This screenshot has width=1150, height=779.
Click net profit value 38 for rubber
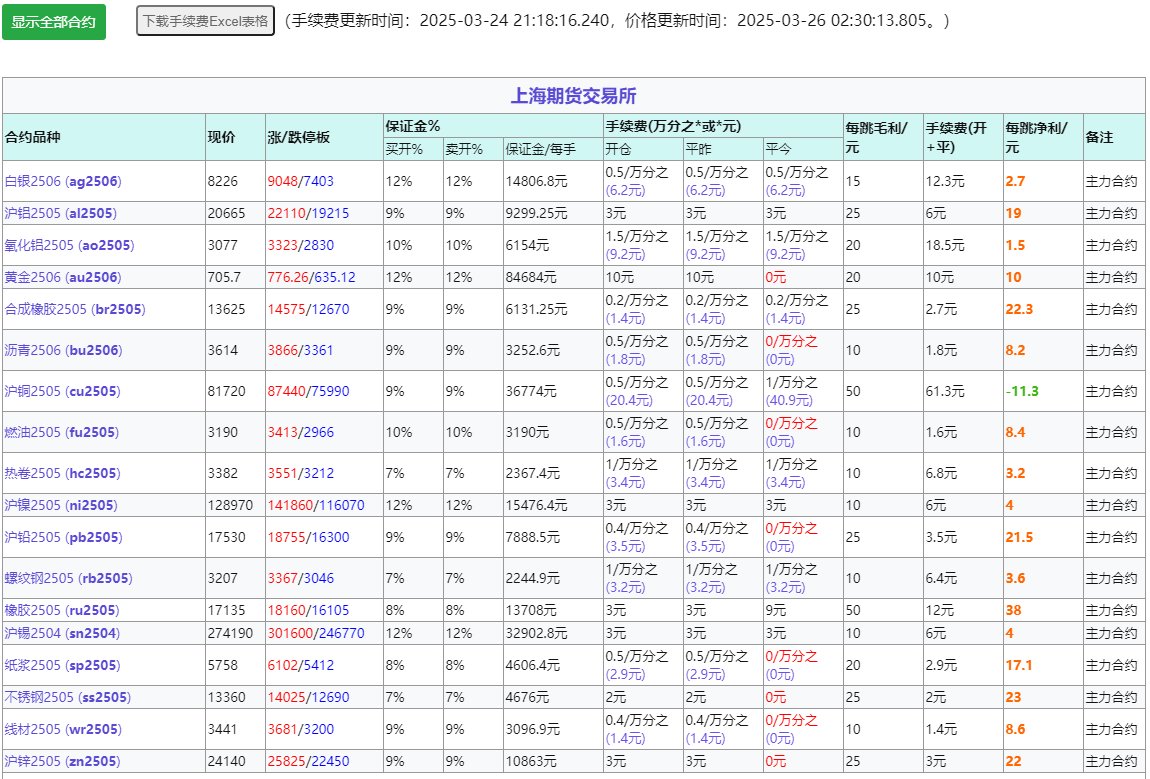coord(1014,610)
